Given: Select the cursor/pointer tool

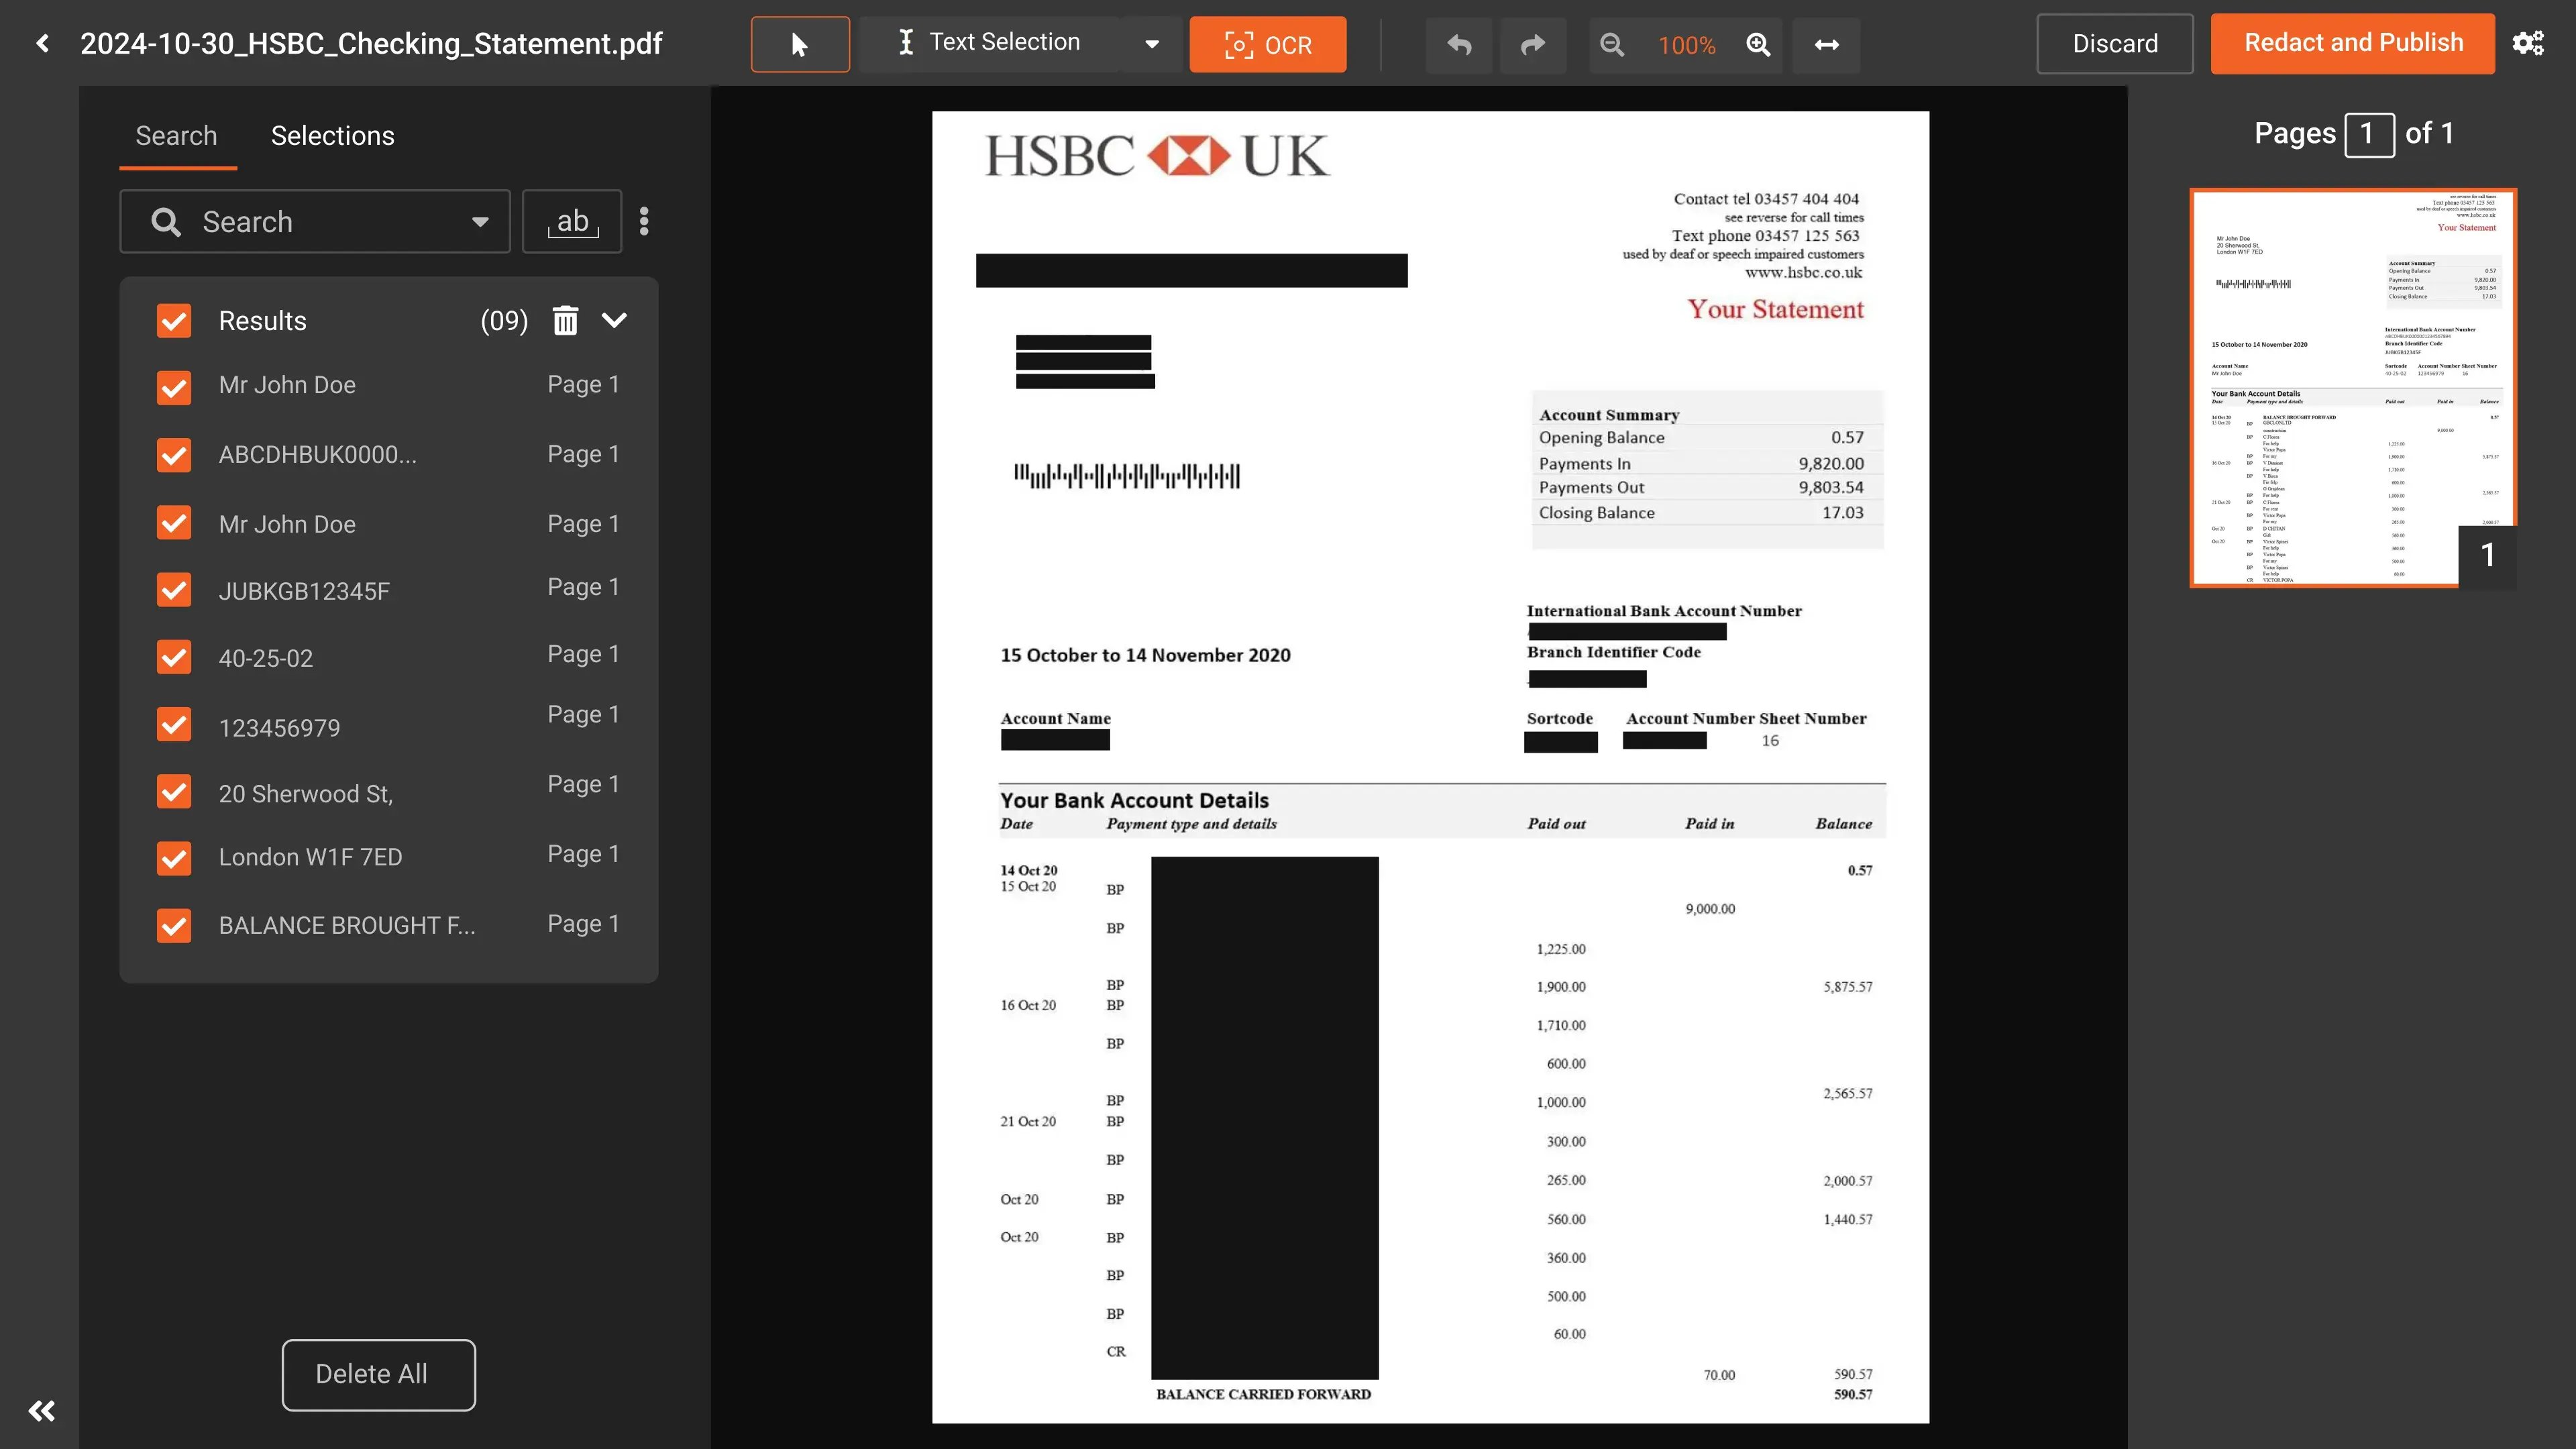Looking at the screenshot, I should [799, 44].
